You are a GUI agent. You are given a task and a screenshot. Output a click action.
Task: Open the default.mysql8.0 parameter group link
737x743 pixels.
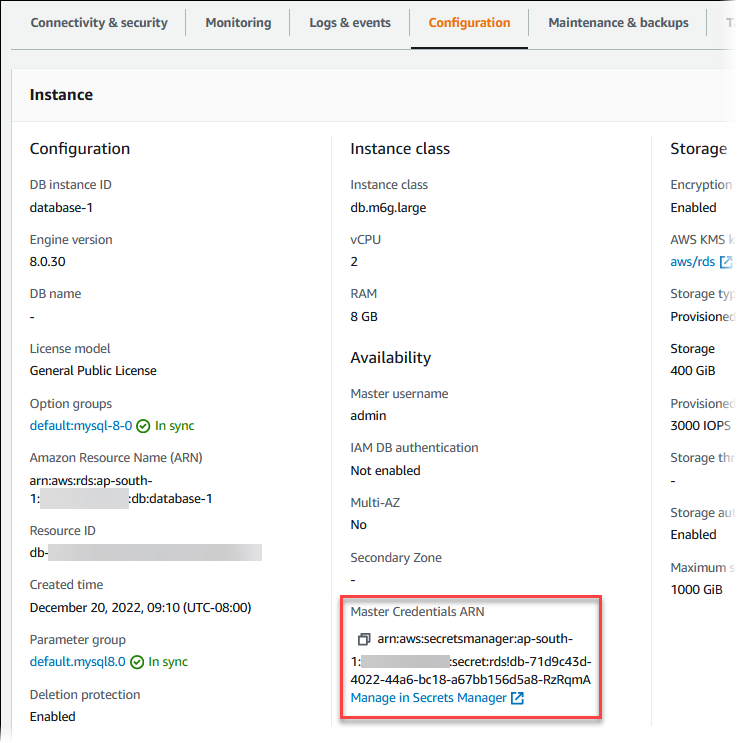pos(77,662)
